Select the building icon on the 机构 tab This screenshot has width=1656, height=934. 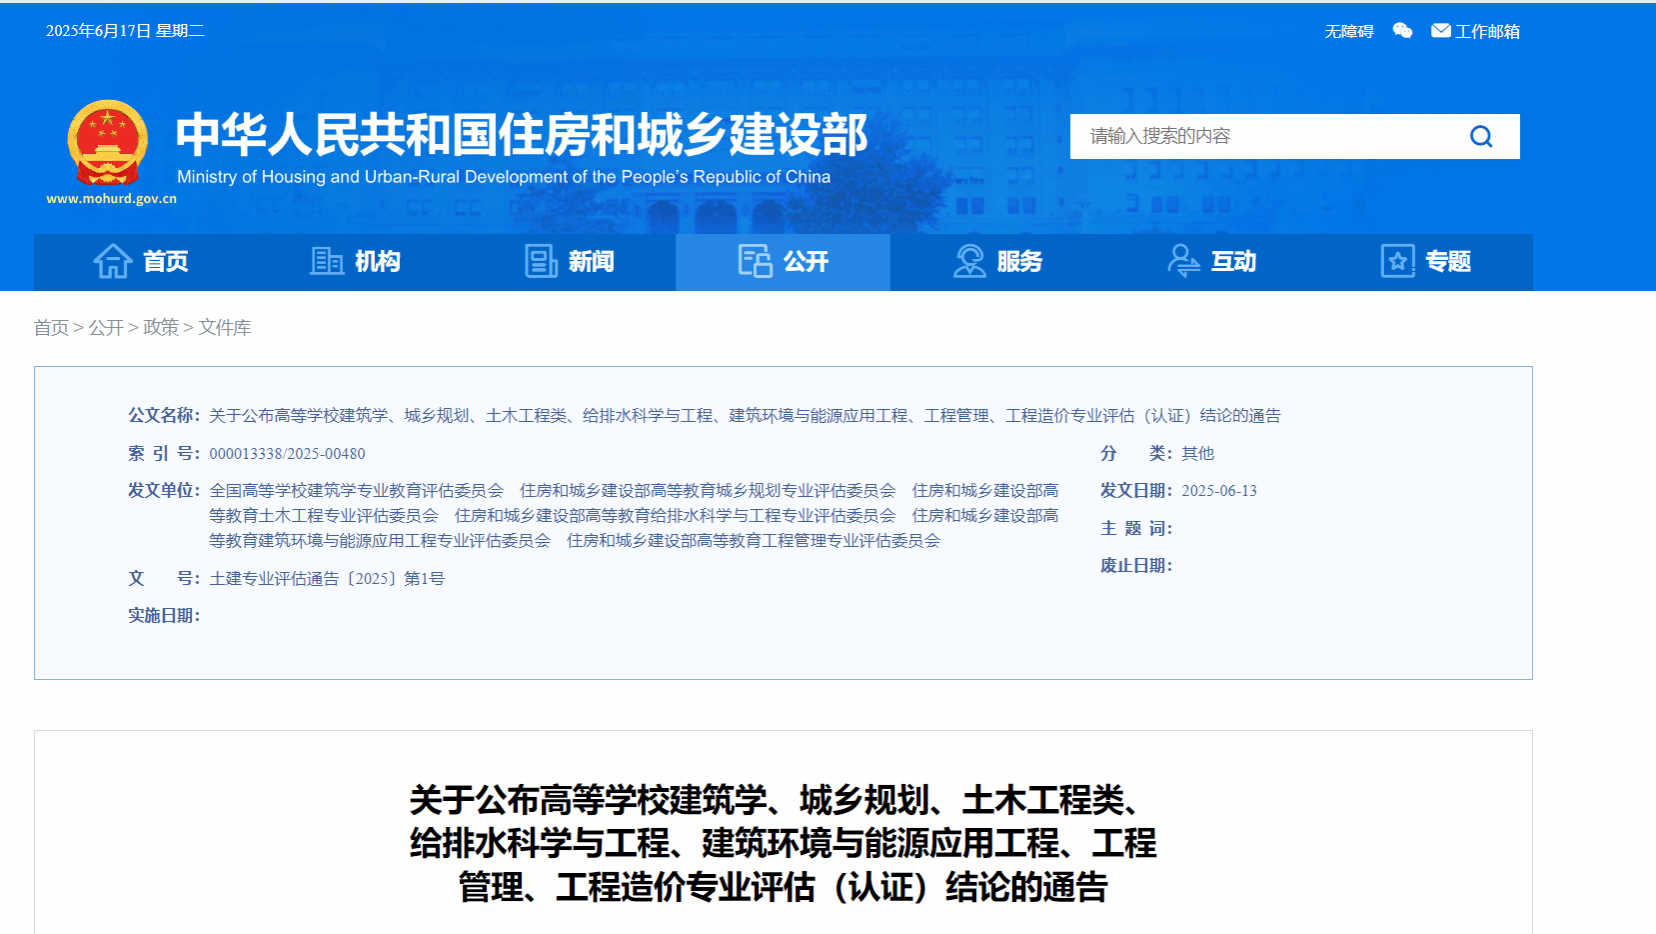[x=326, y=260]
